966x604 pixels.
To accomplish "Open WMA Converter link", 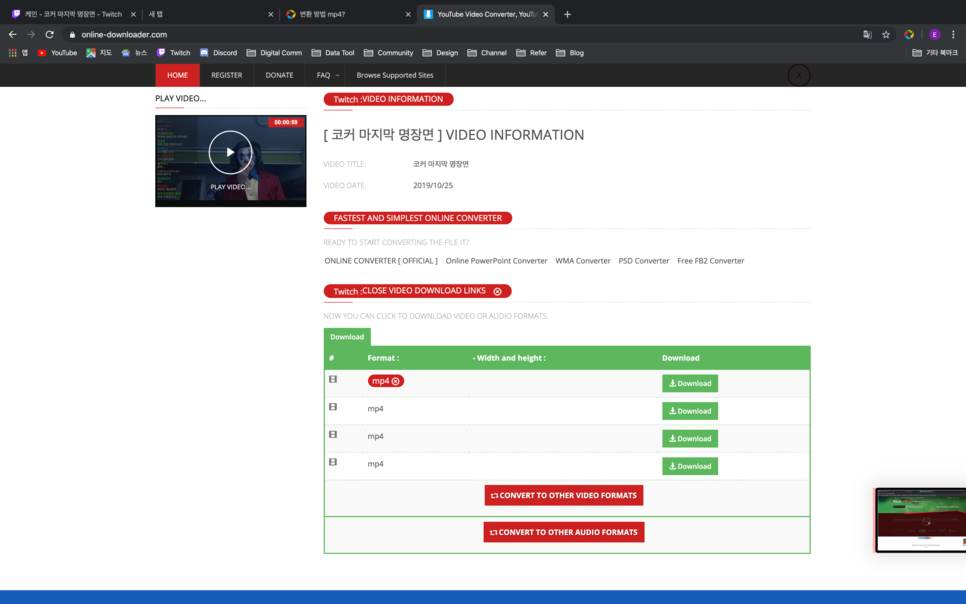I will [583, 261].
